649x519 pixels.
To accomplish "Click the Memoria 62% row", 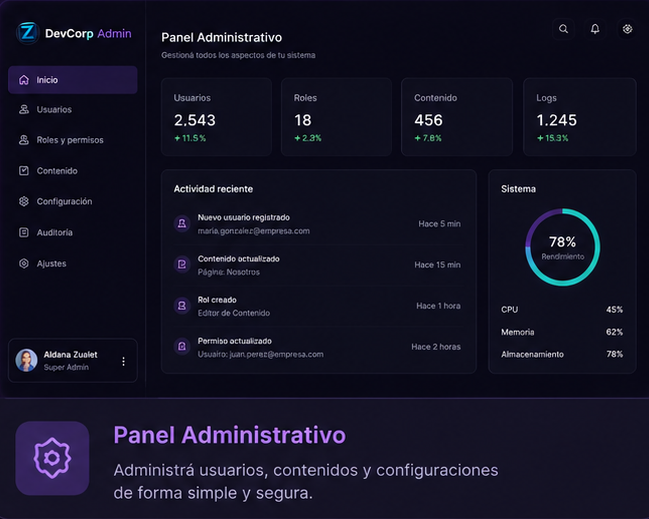I will [562, 332].
